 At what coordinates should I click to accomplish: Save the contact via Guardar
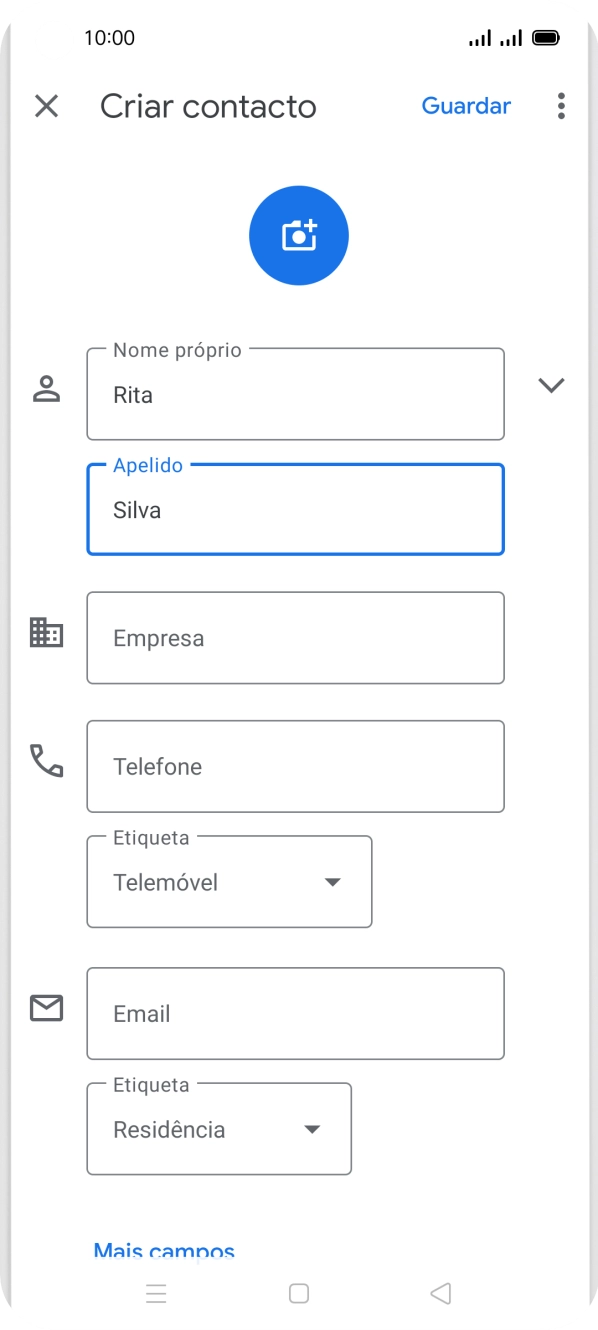coord(466,106)
